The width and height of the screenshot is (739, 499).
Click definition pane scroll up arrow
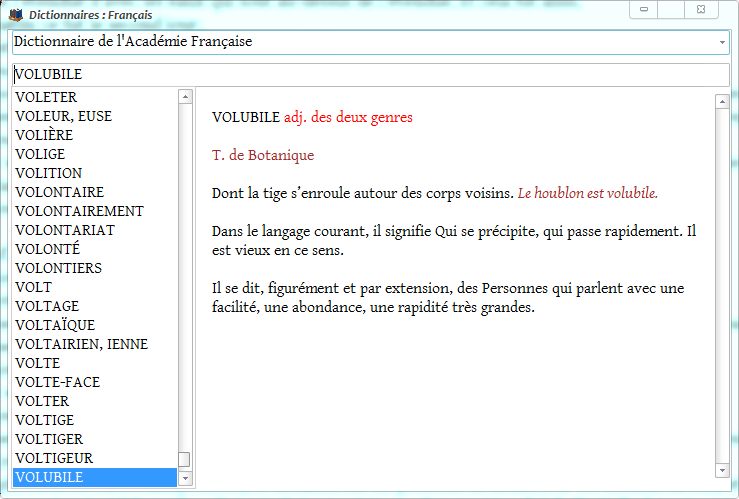coord(722,101)
